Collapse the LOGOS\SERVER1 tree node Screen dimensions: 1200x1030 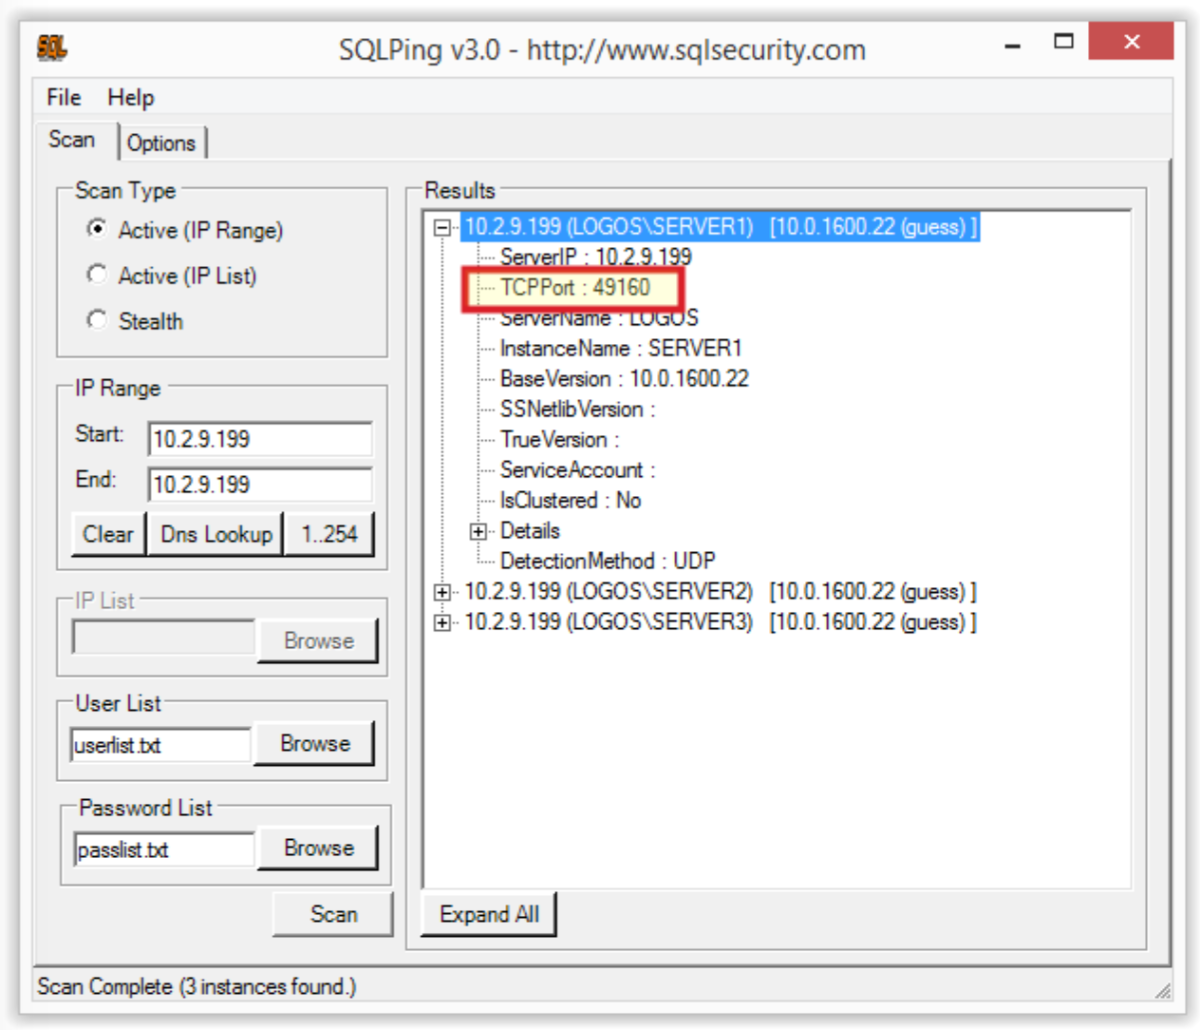coord(442,228)
